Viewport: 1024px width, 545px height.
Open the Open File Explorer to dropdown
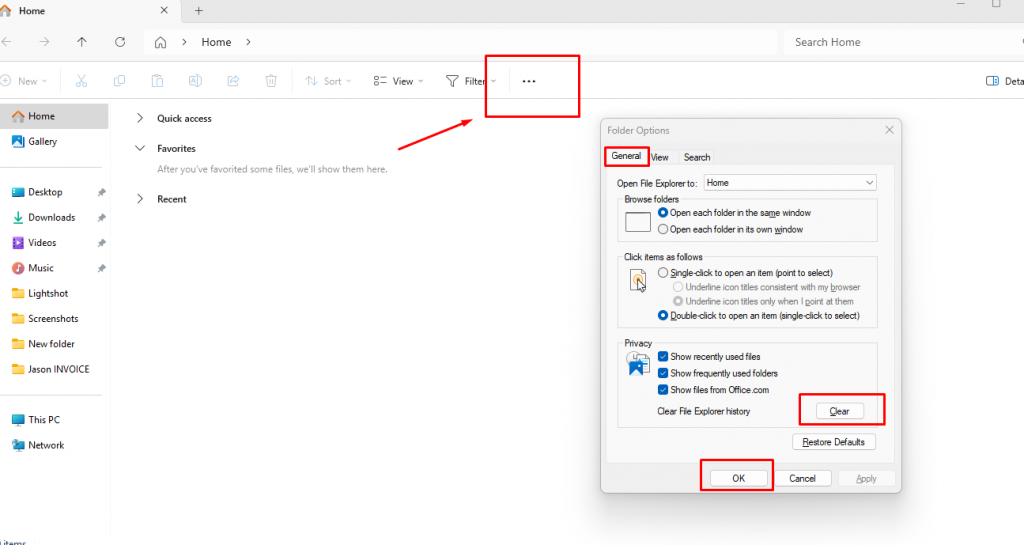tap(790, 183)
